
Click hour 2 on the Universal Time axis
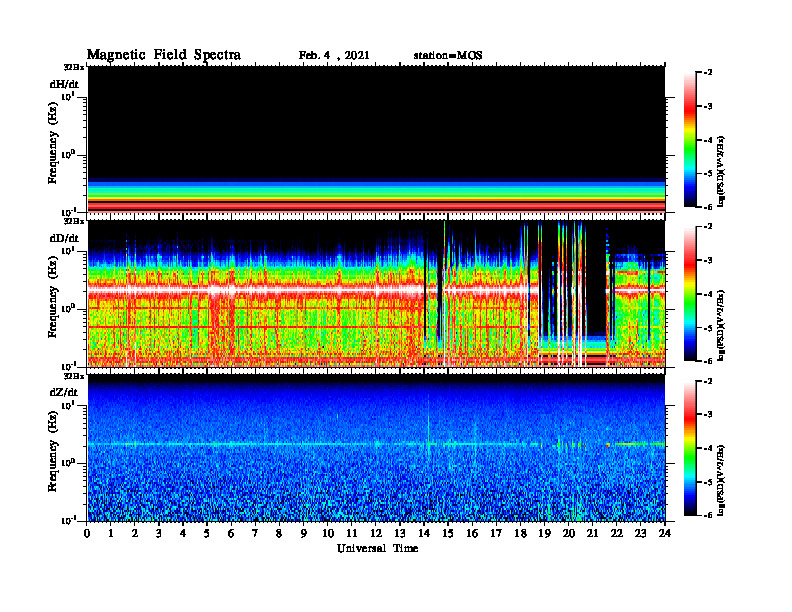(x=135, y=534)
